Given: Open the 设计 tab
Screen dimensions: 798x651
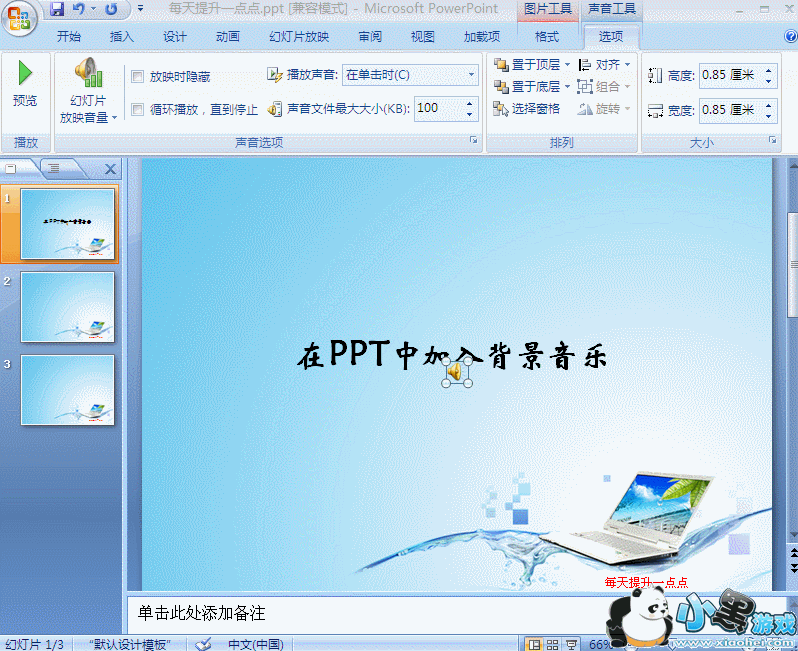Looking at the screenshot, I should pyautogui.click(x=175, y=36).
